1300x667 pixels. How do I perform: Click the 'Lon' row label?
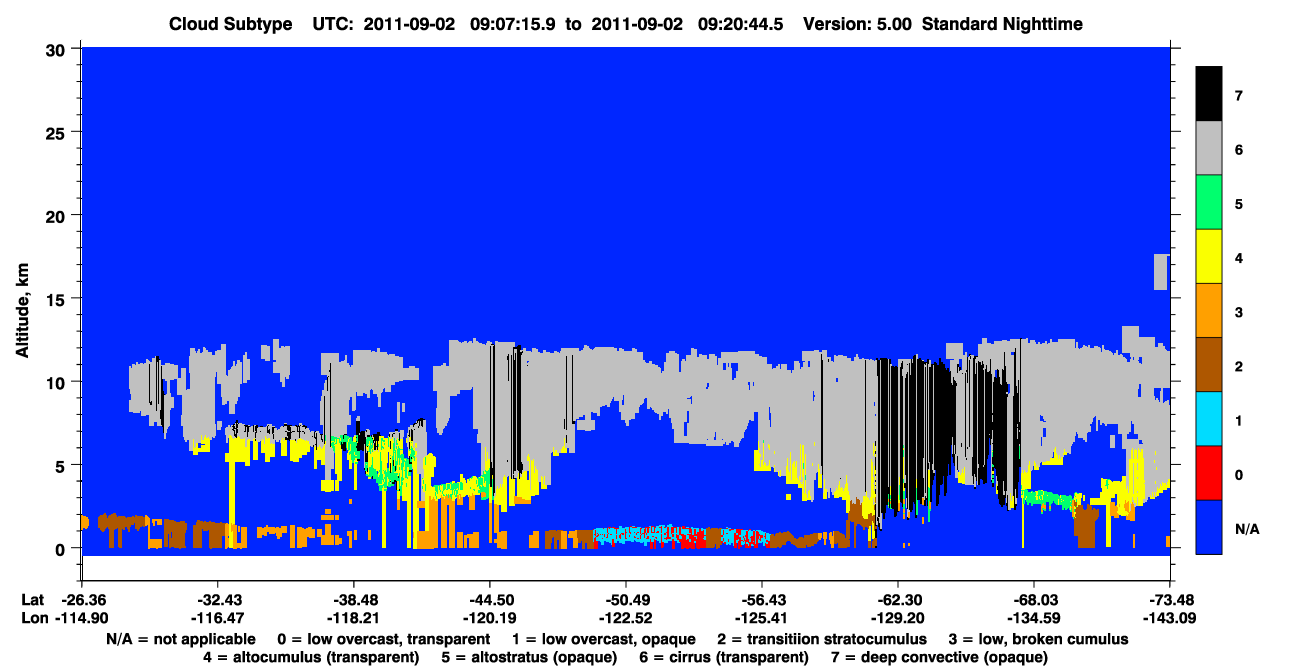click(x=33, y=617)
